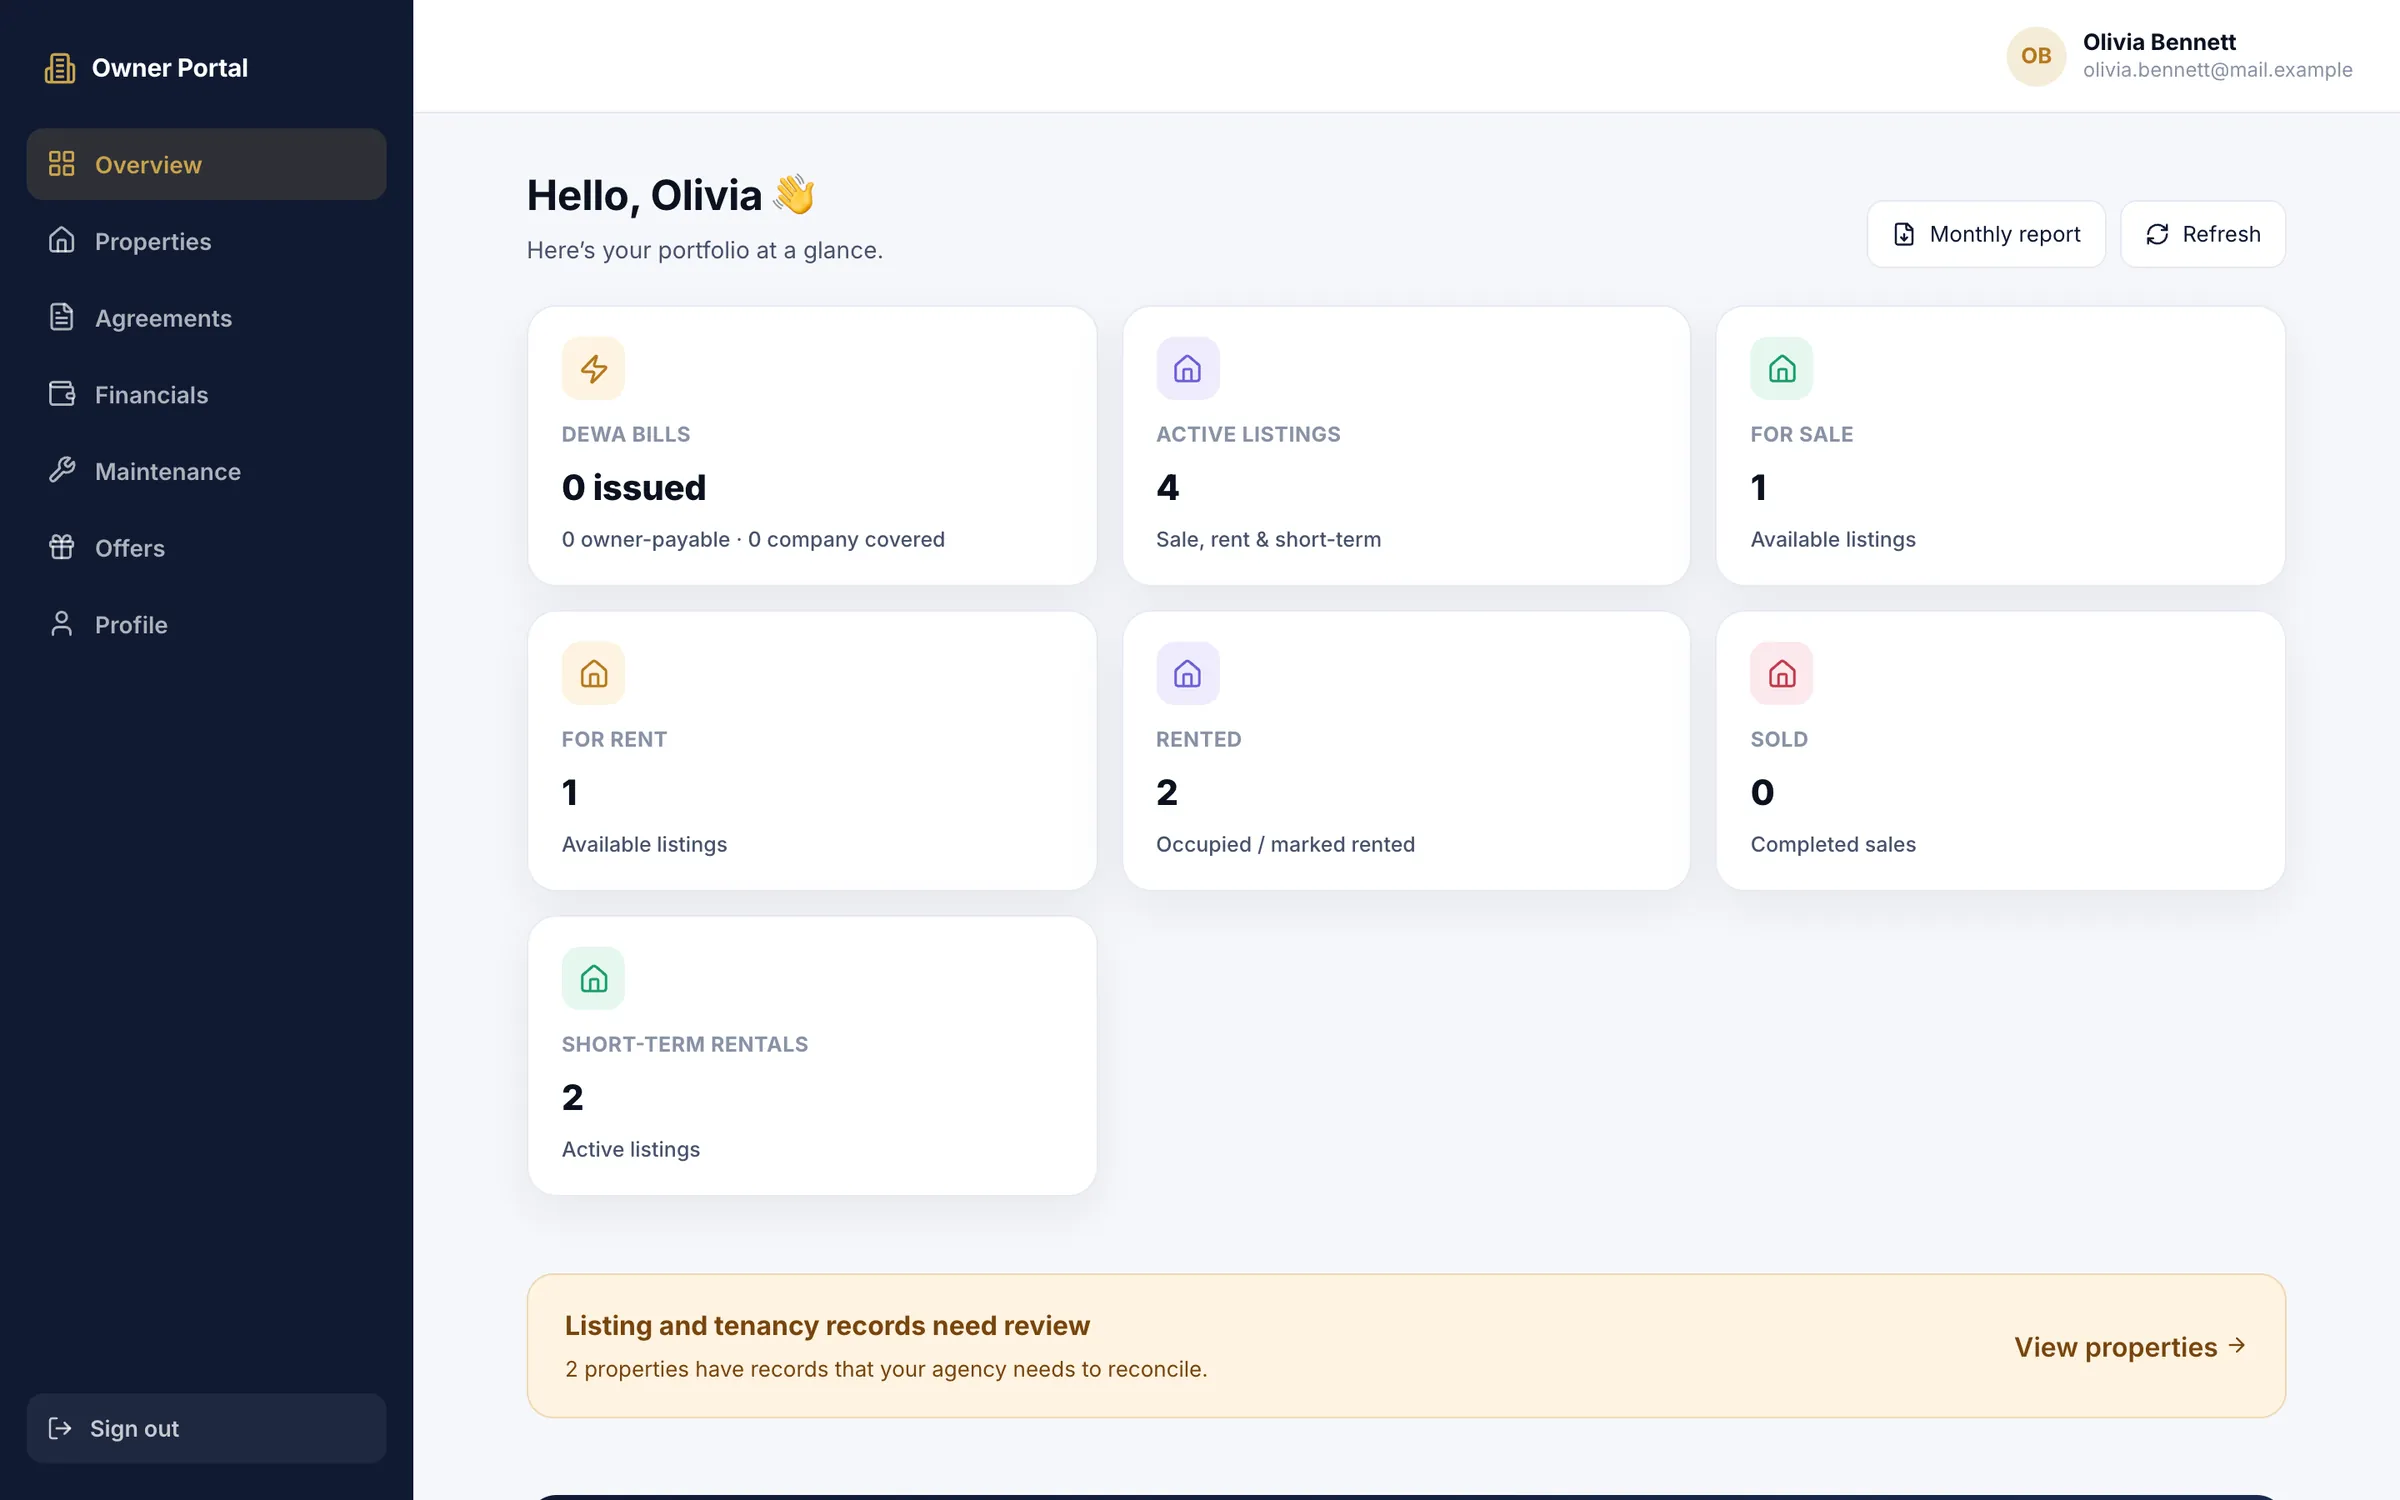Navigate to Financials

coord(206,394)
